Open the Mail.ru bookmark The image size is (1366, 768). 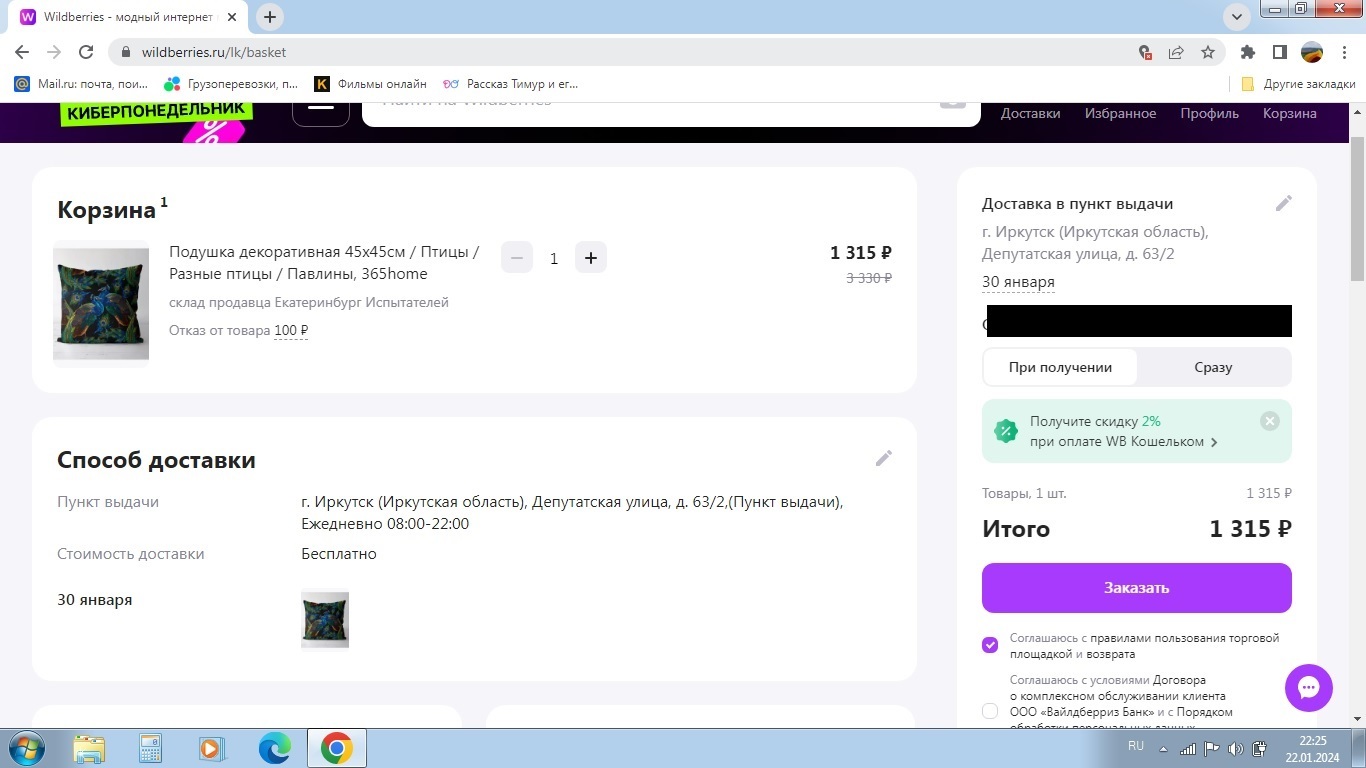[x=81, y=84]
